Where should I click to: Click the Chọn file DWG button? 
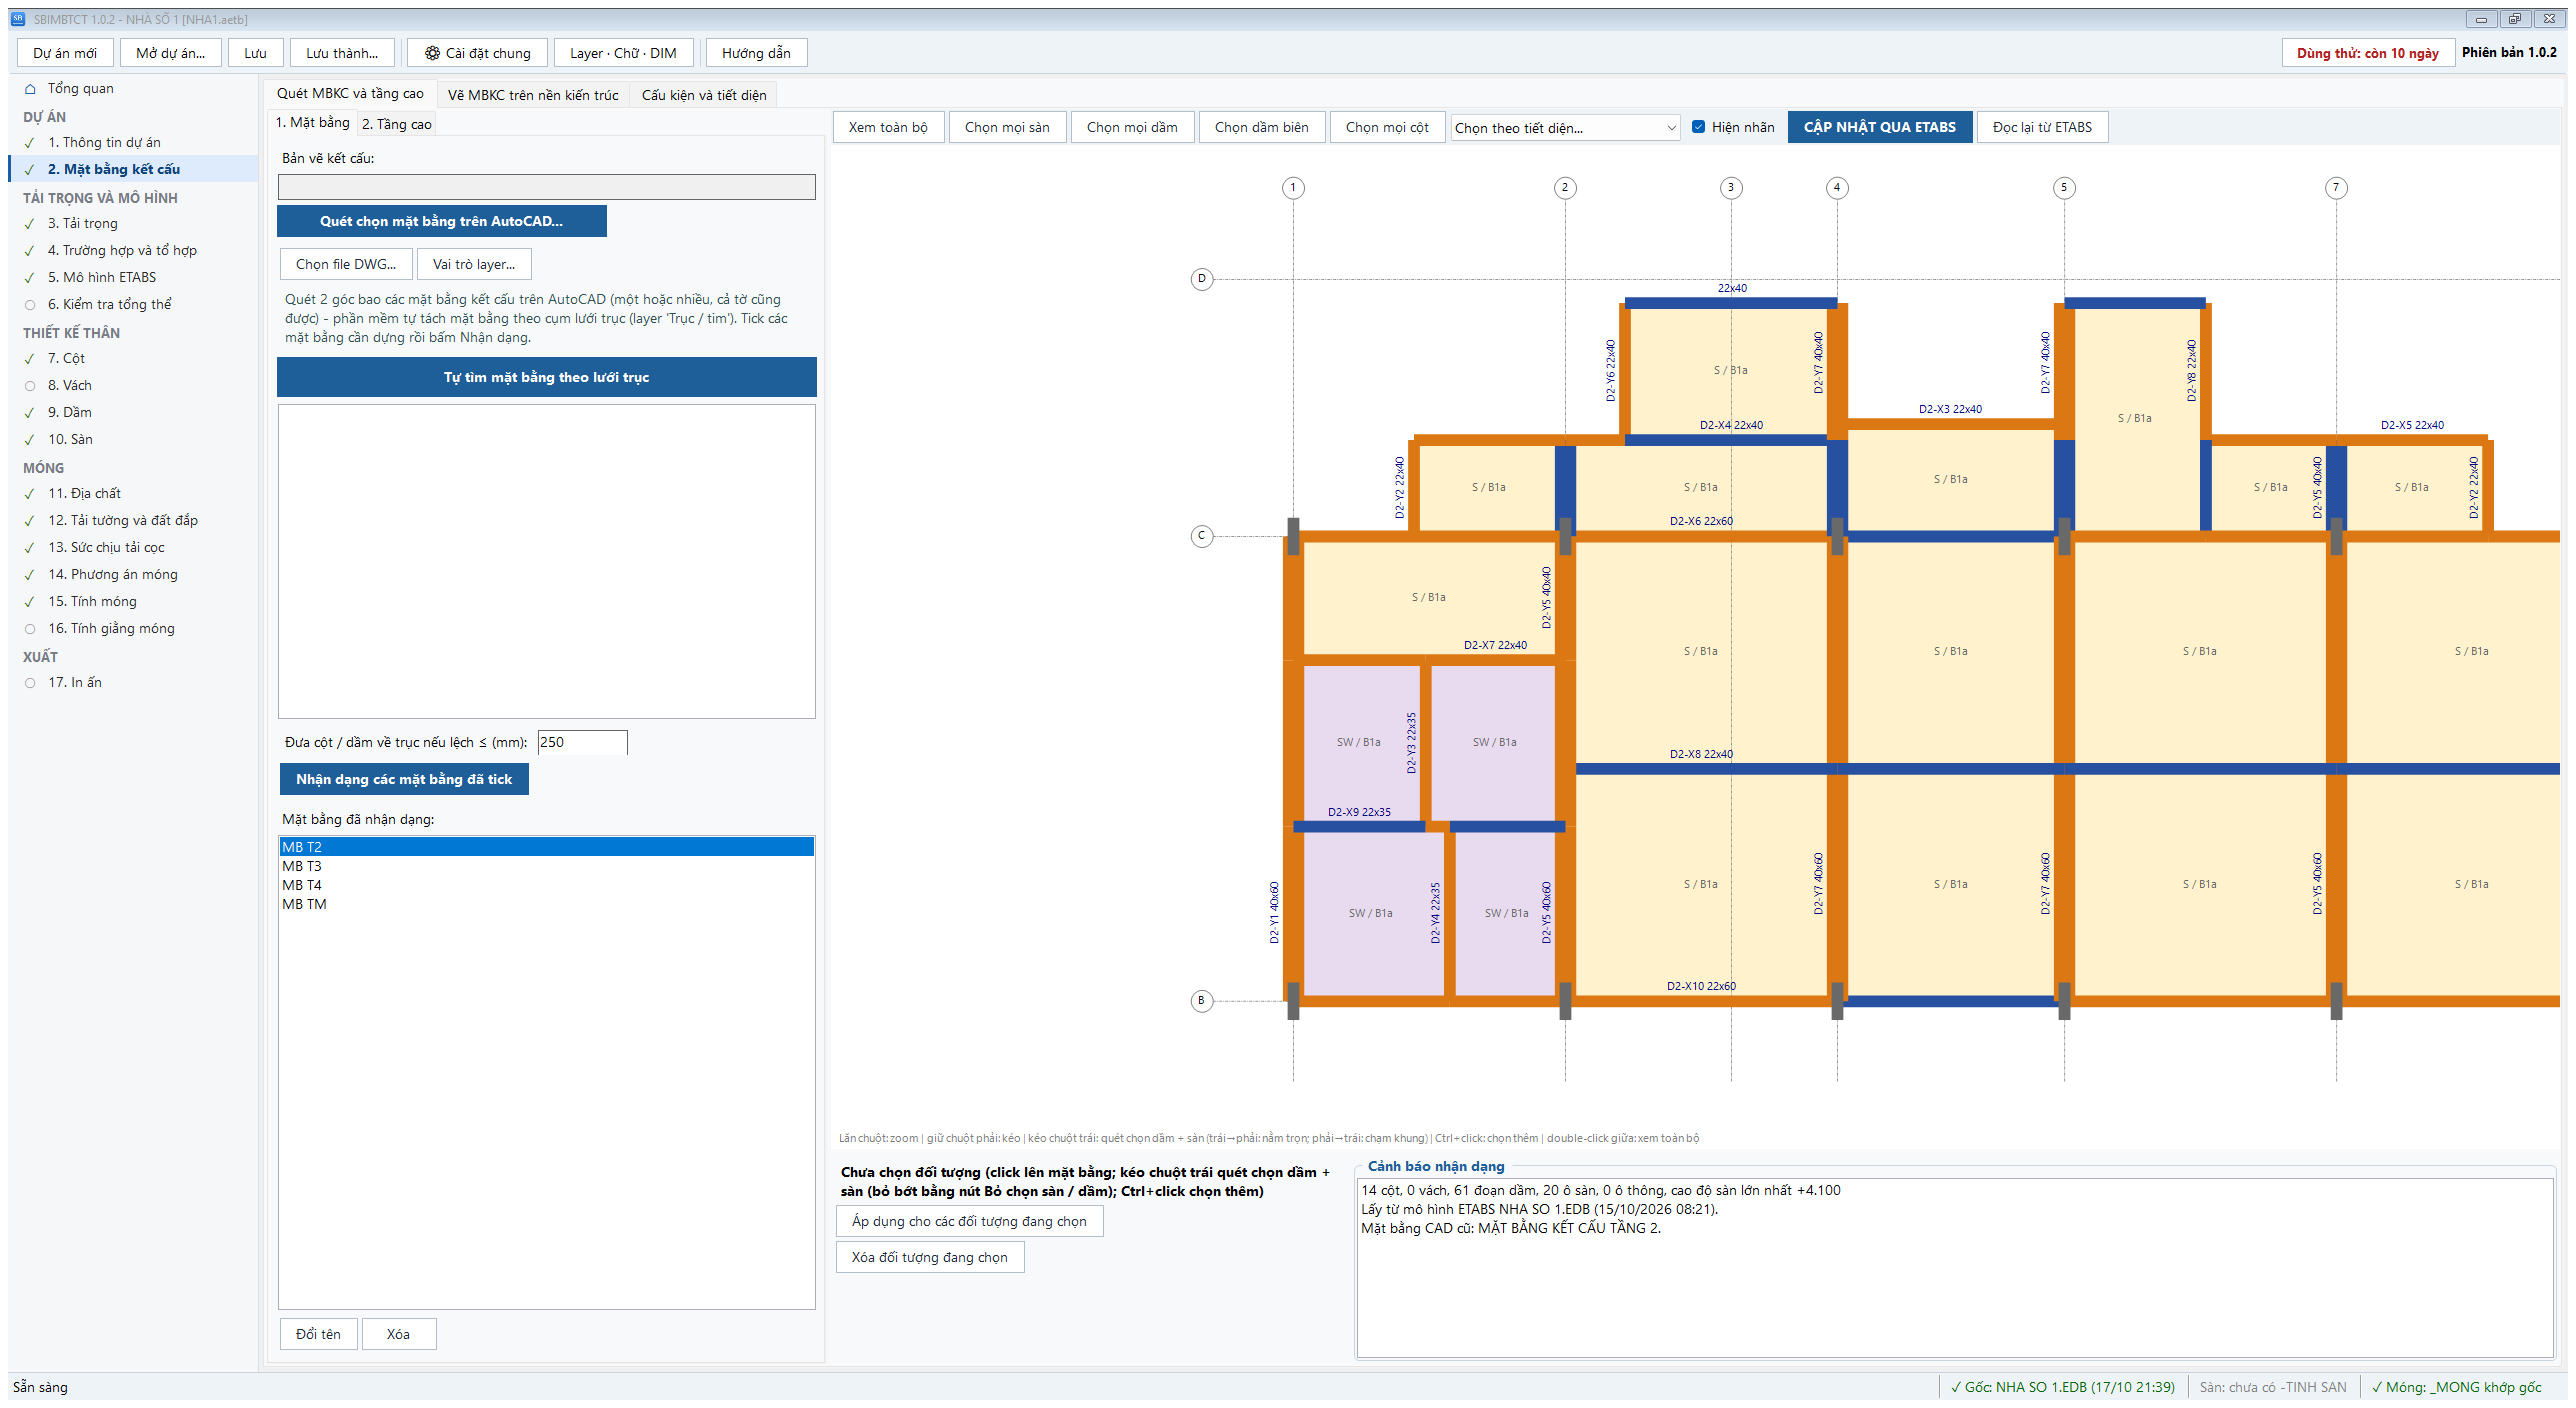click(x=346, y=264)
